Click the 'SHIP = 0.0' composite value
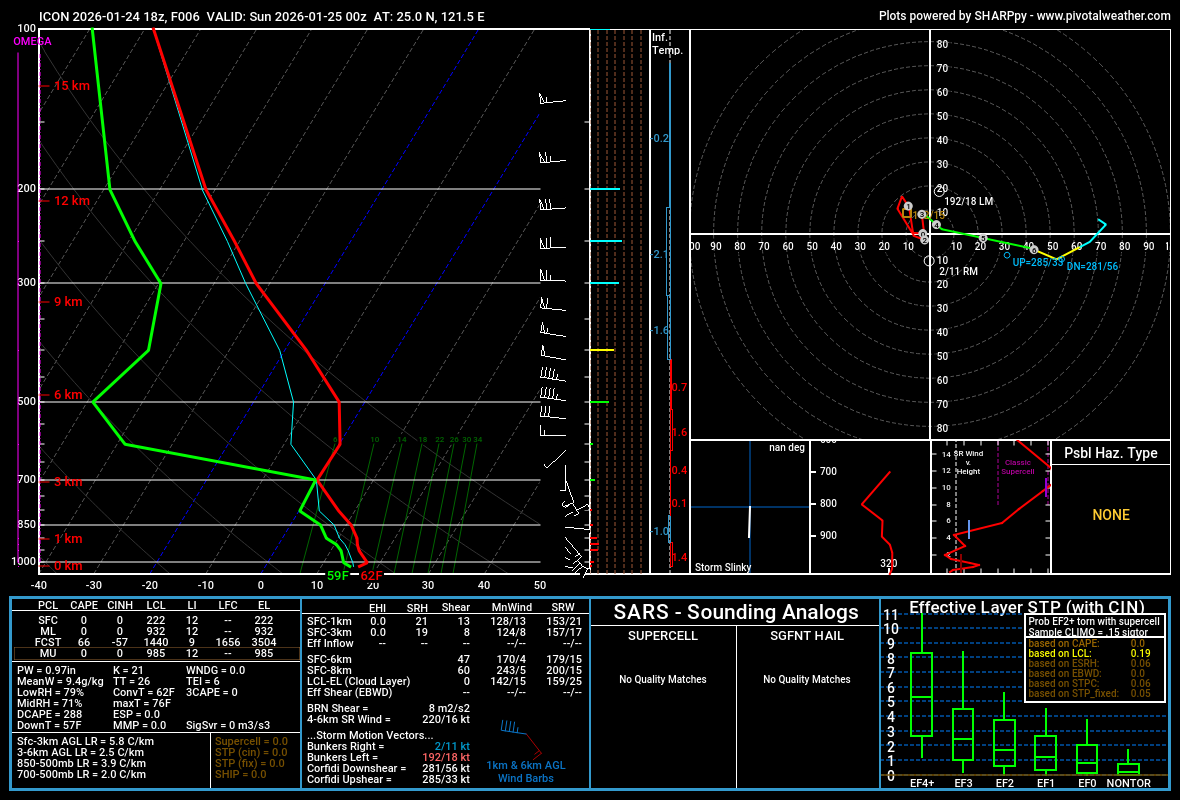Image resolution: width=1180 pixels, height=800 pixels. (240, 774)
